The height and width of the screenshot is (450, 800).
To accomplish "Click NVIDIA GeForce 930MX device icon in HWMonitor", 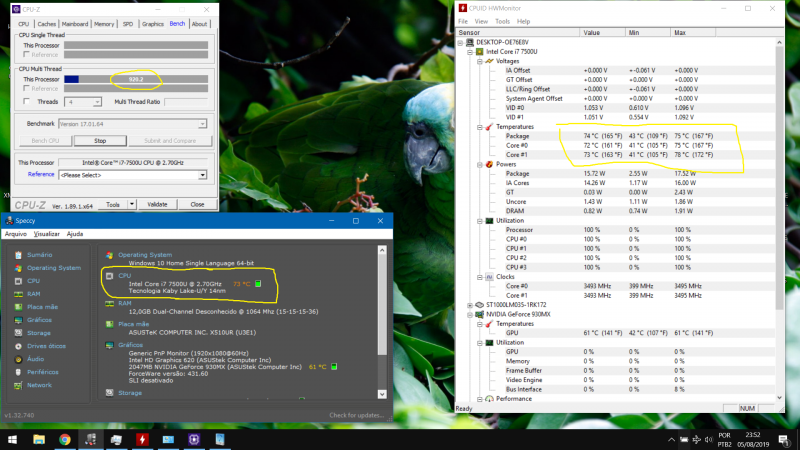I will tap(480, 314).
